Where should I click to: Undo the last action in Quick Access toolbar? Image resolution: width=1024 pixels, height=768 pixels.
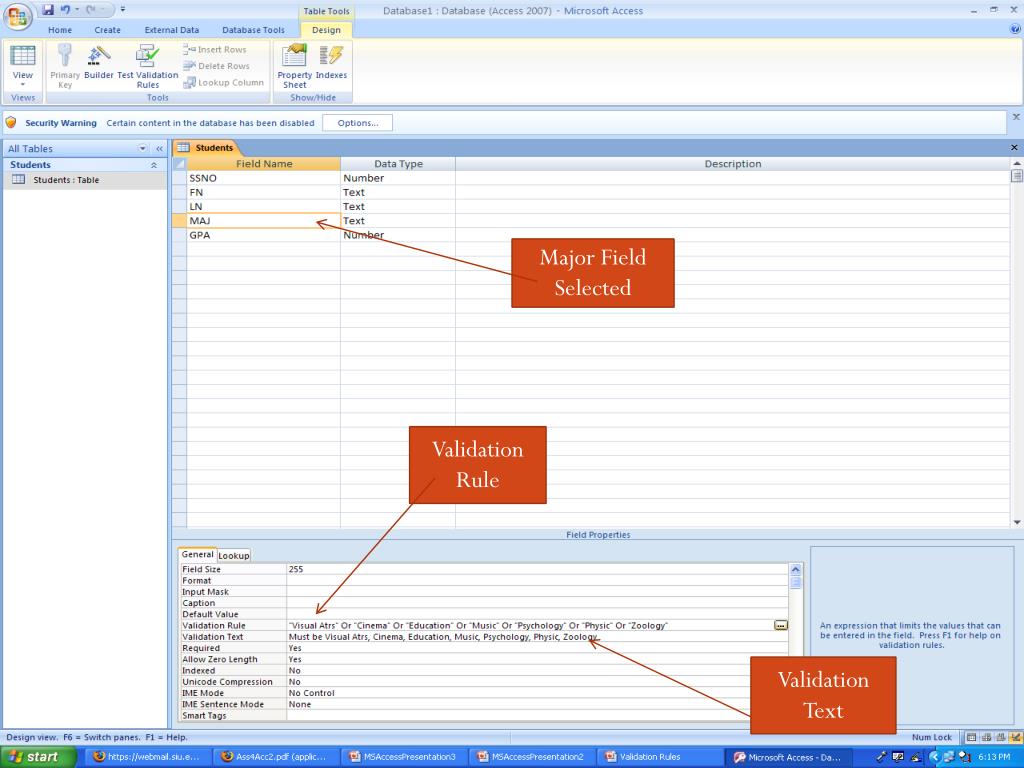pyautogui.click(x=65, y=10)
